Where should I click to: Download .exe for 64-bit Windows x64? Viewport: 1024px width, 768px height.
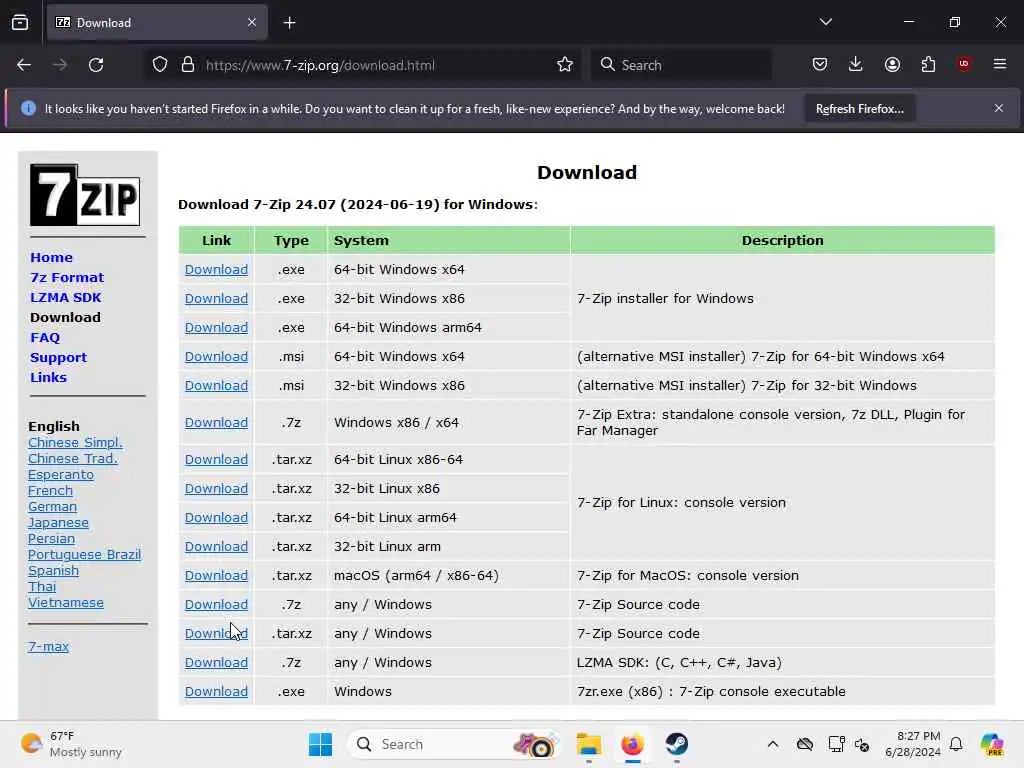pos(216,270)
